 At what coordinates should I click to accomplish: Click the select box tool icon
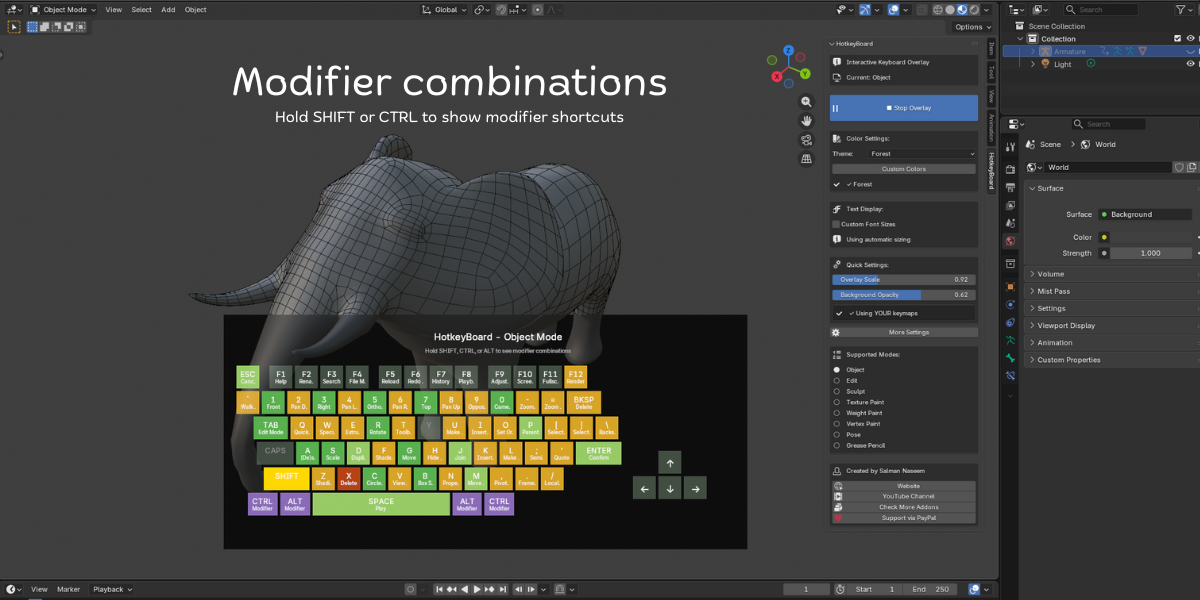click(x=15, y=27)
